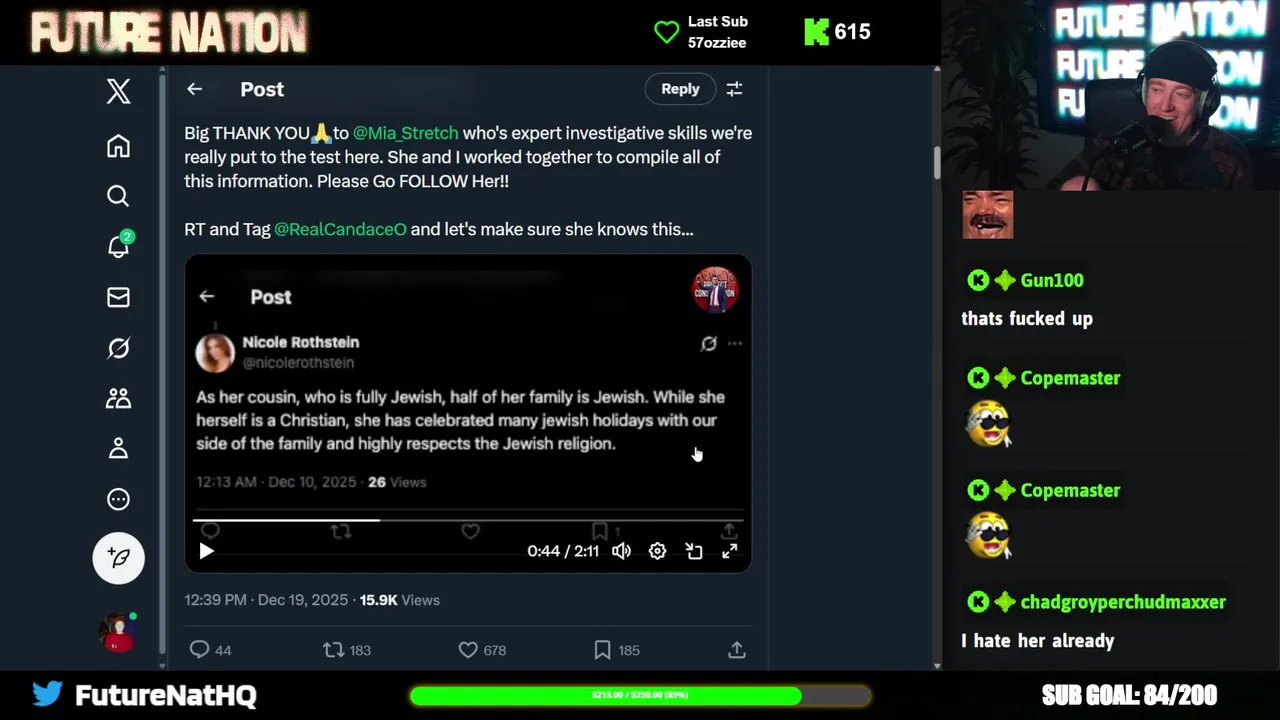This screenshot has height=720, width=1280.
Task: Open Profile icon in sidebar
Action: tap(118, 448)
